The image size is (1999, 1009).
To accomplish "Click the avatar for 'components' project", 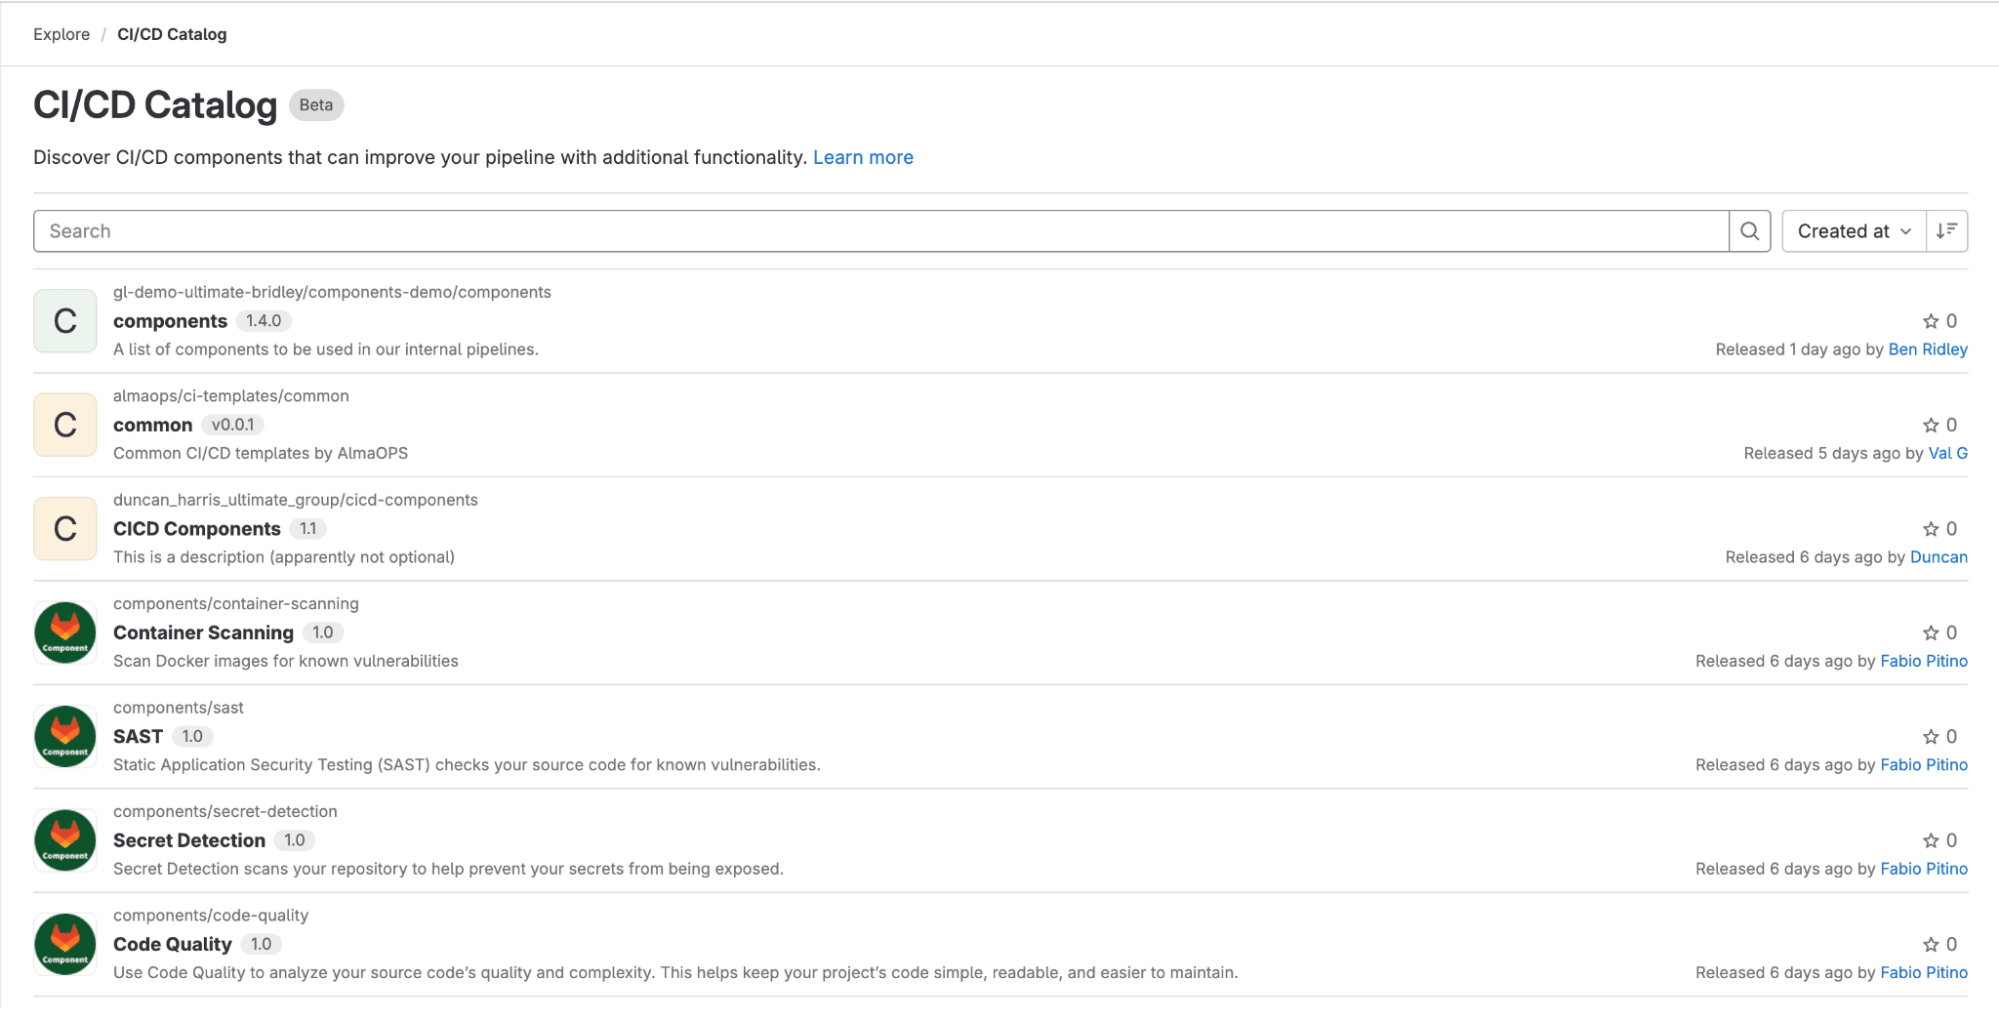I will coord(65,321).
